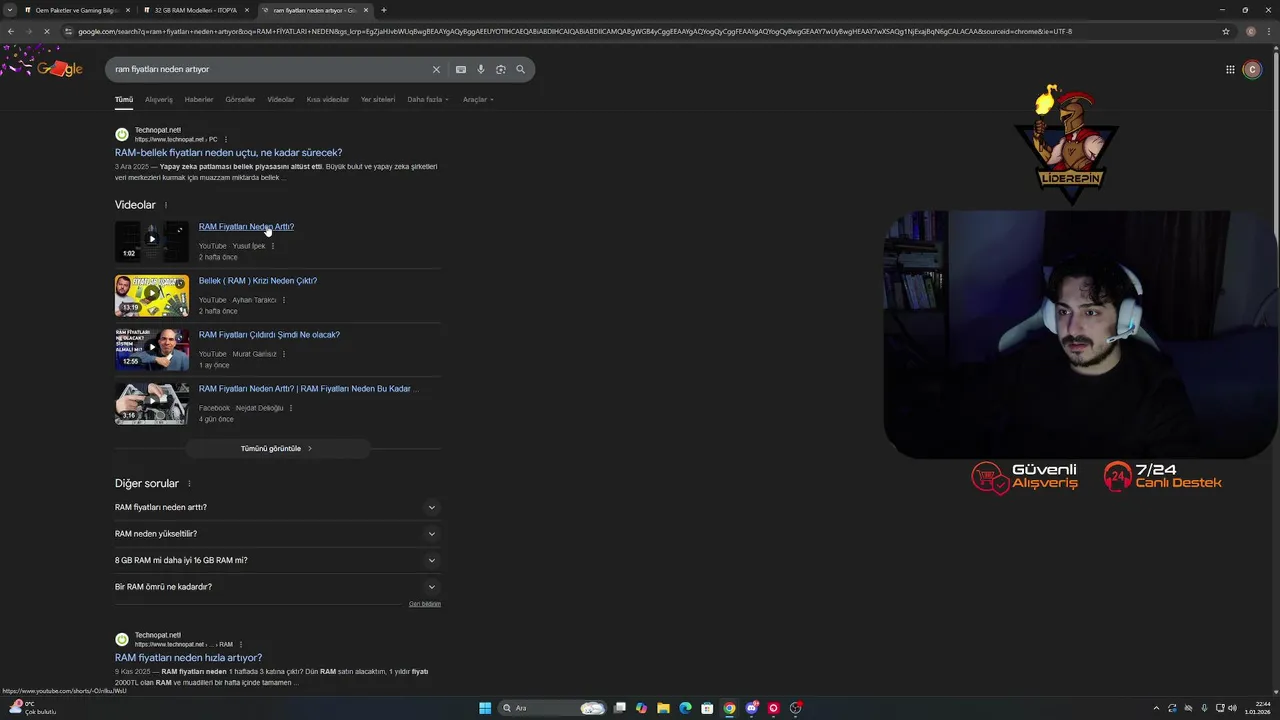Go to the Google logo homepage
Image resolution: width=1280 pixels, height=720 pixels.
59,69
